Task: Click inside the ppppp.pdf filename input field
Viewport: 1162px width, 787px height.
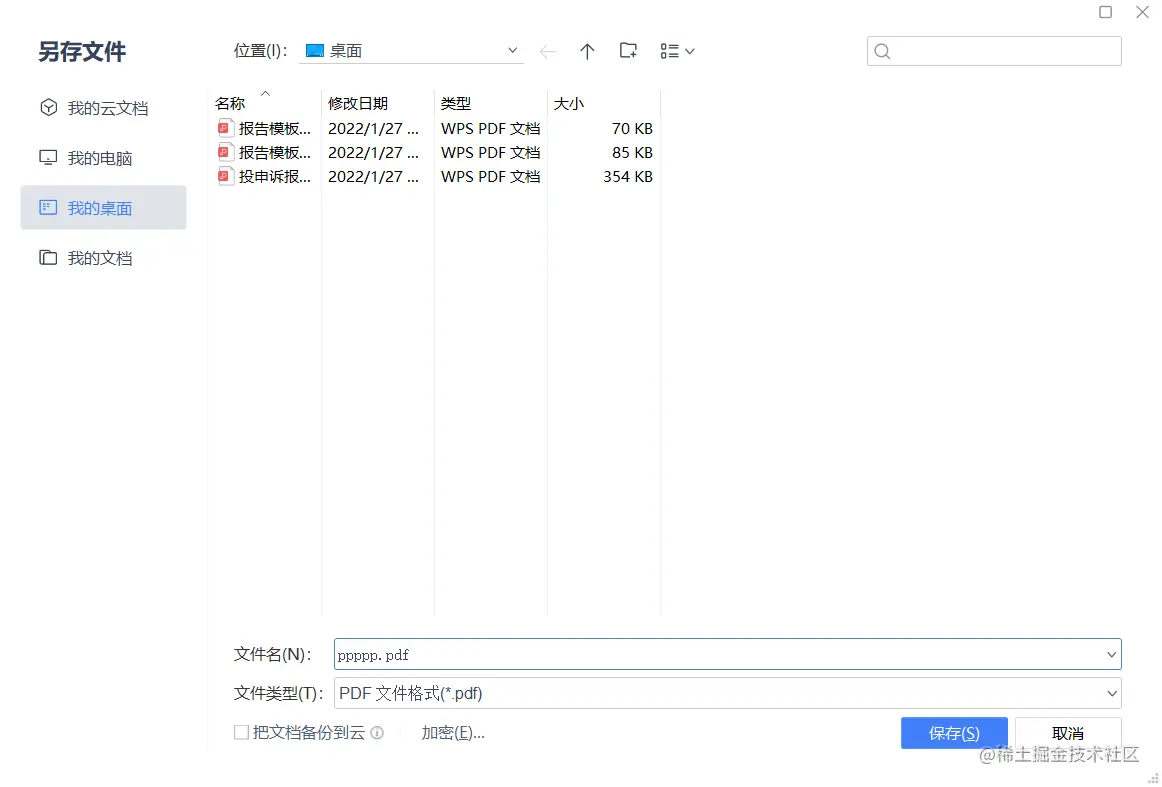Action: pos(600,654)
